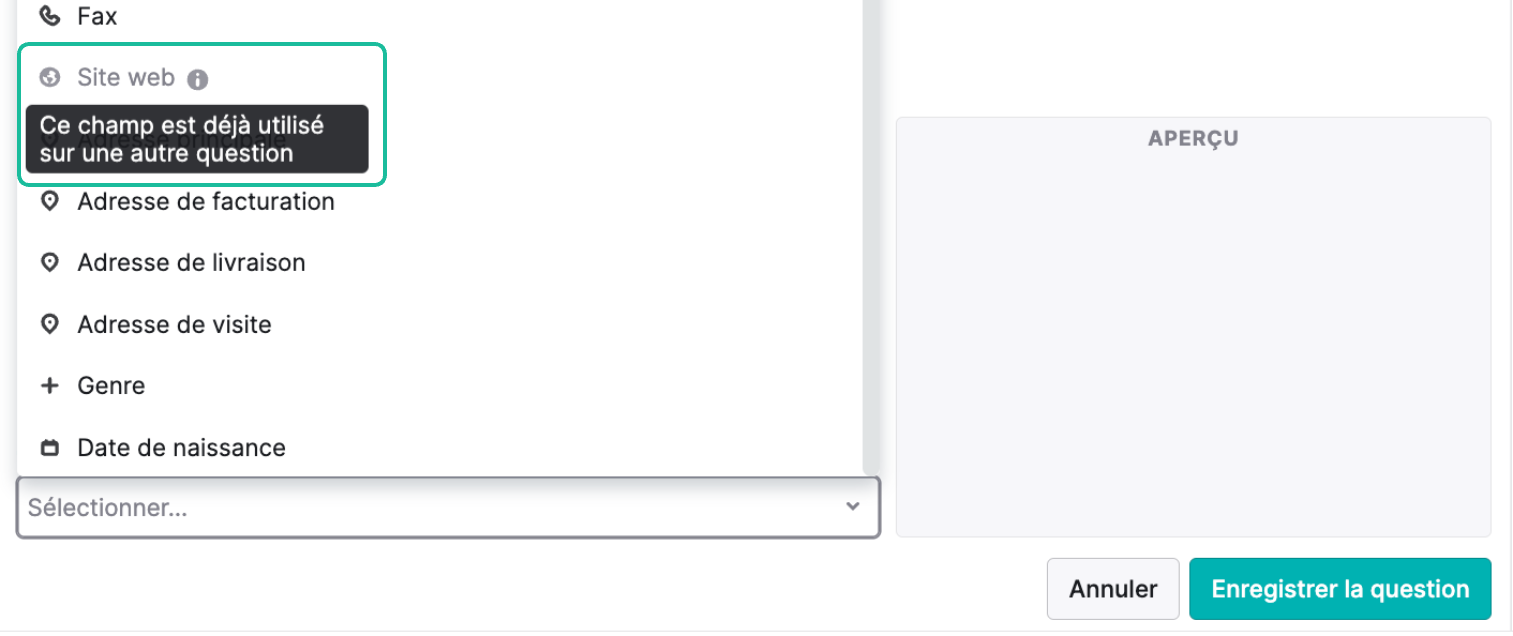
Task: Click the dropdown list scrollbar
Action: [x=871, y=235]
